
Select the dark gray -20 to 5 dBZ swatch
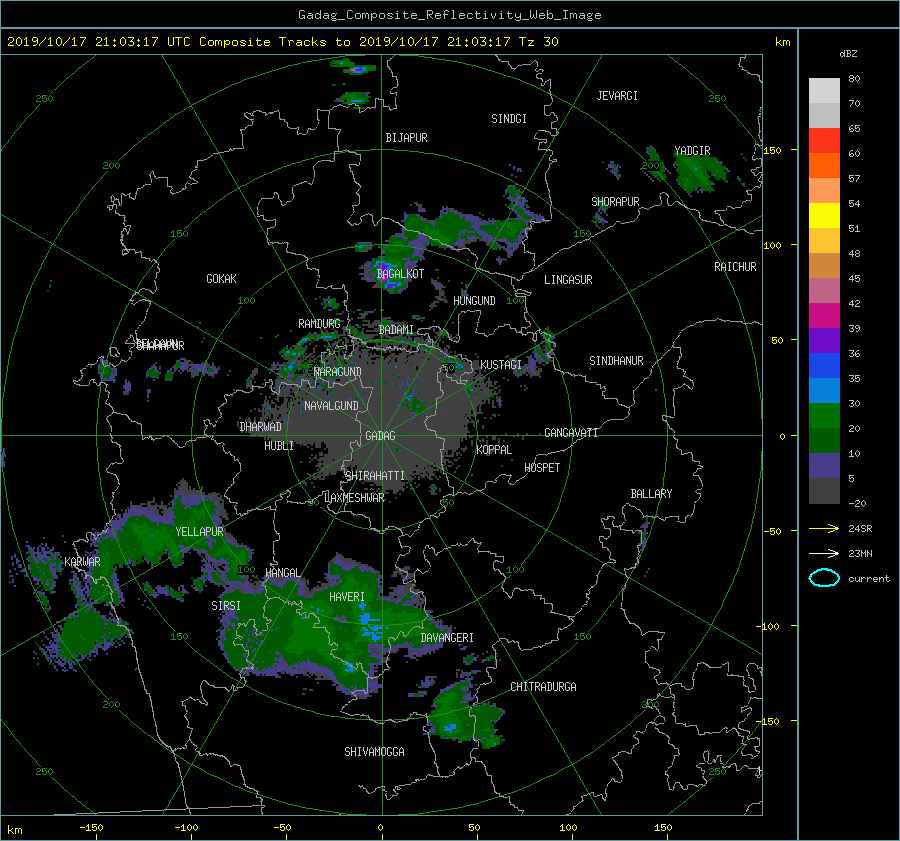point(824,491)
